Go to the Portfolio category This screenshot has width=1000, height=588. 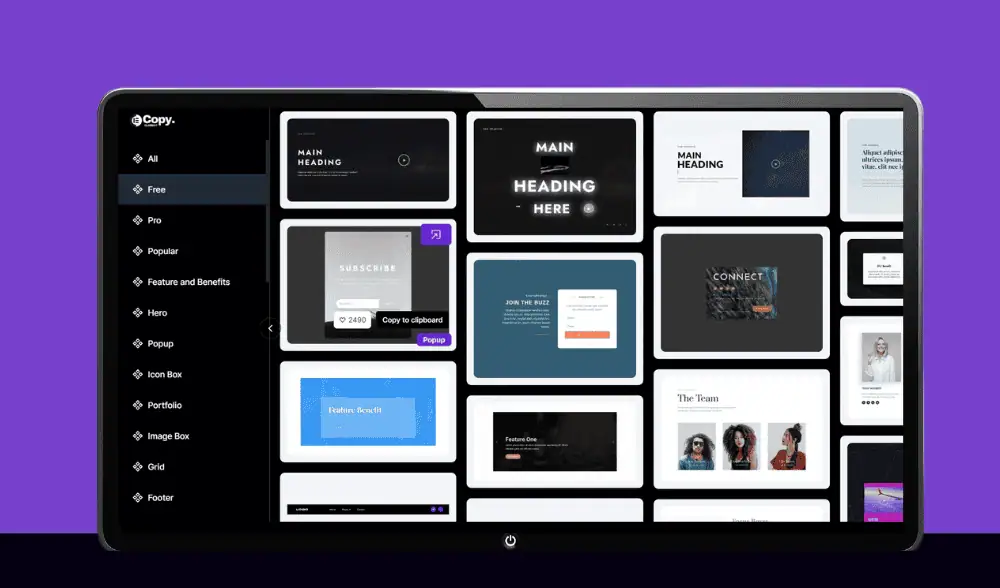164,406
